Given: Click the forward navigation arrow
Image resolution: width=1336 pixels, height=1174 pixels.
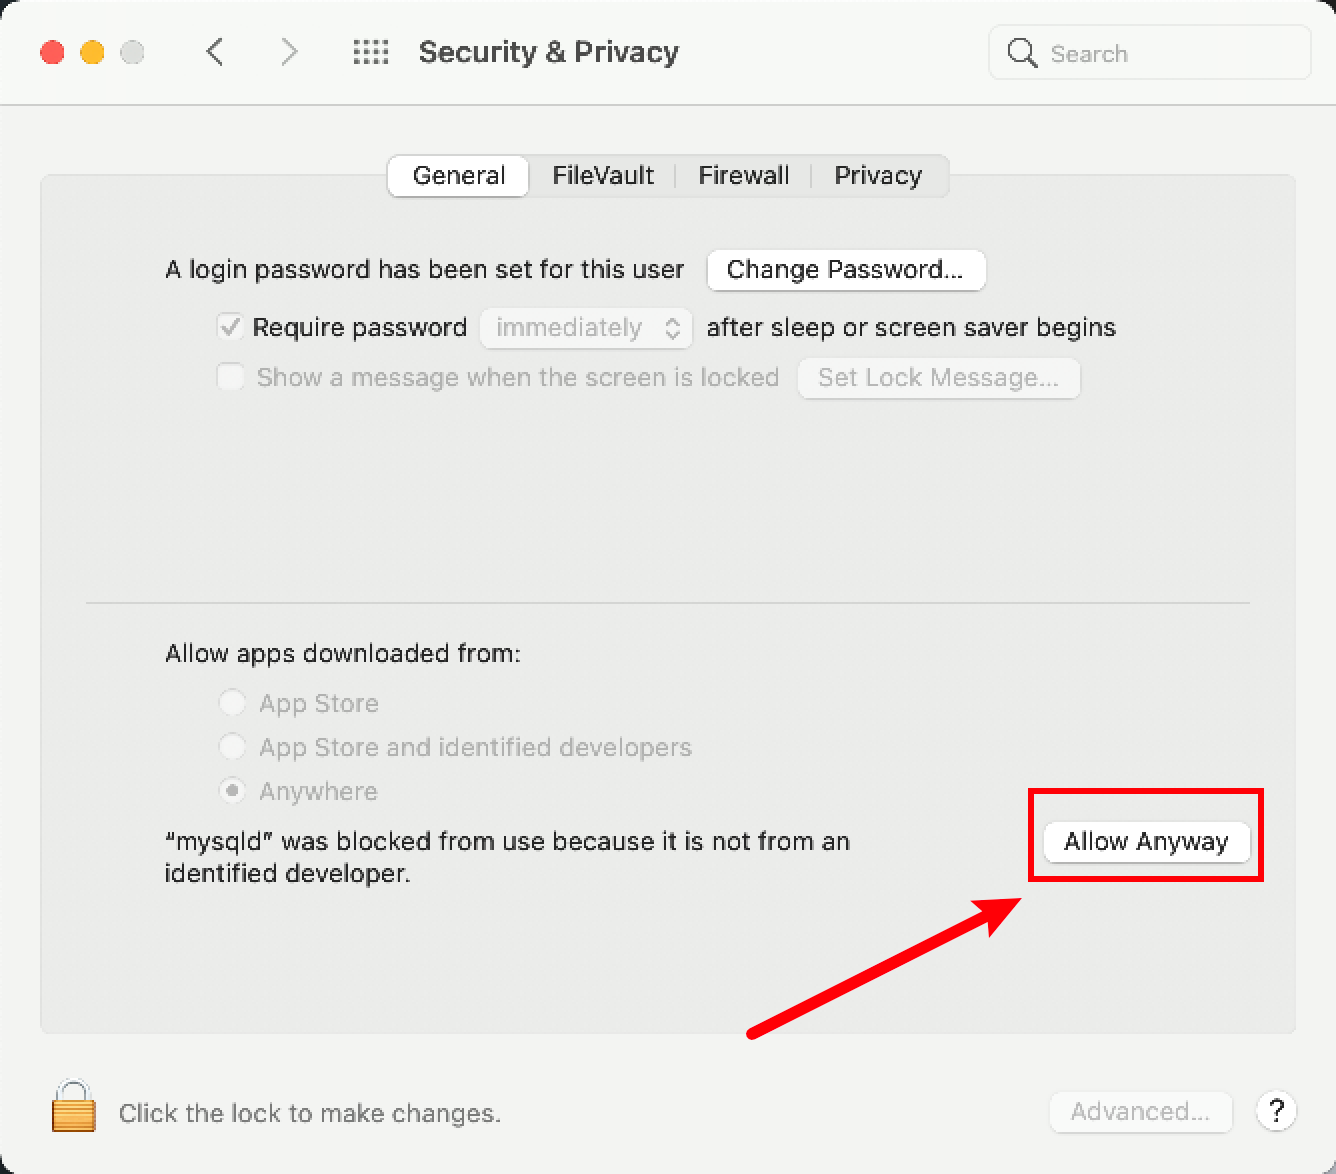Looking at the screenshot, I should (289, 52).
